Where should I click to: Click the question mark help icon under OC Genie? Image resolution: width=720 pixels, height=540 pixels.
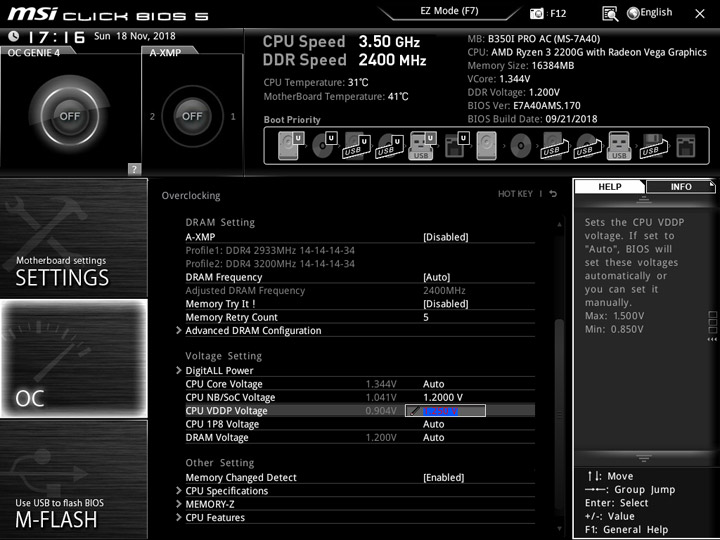[134, 169]
